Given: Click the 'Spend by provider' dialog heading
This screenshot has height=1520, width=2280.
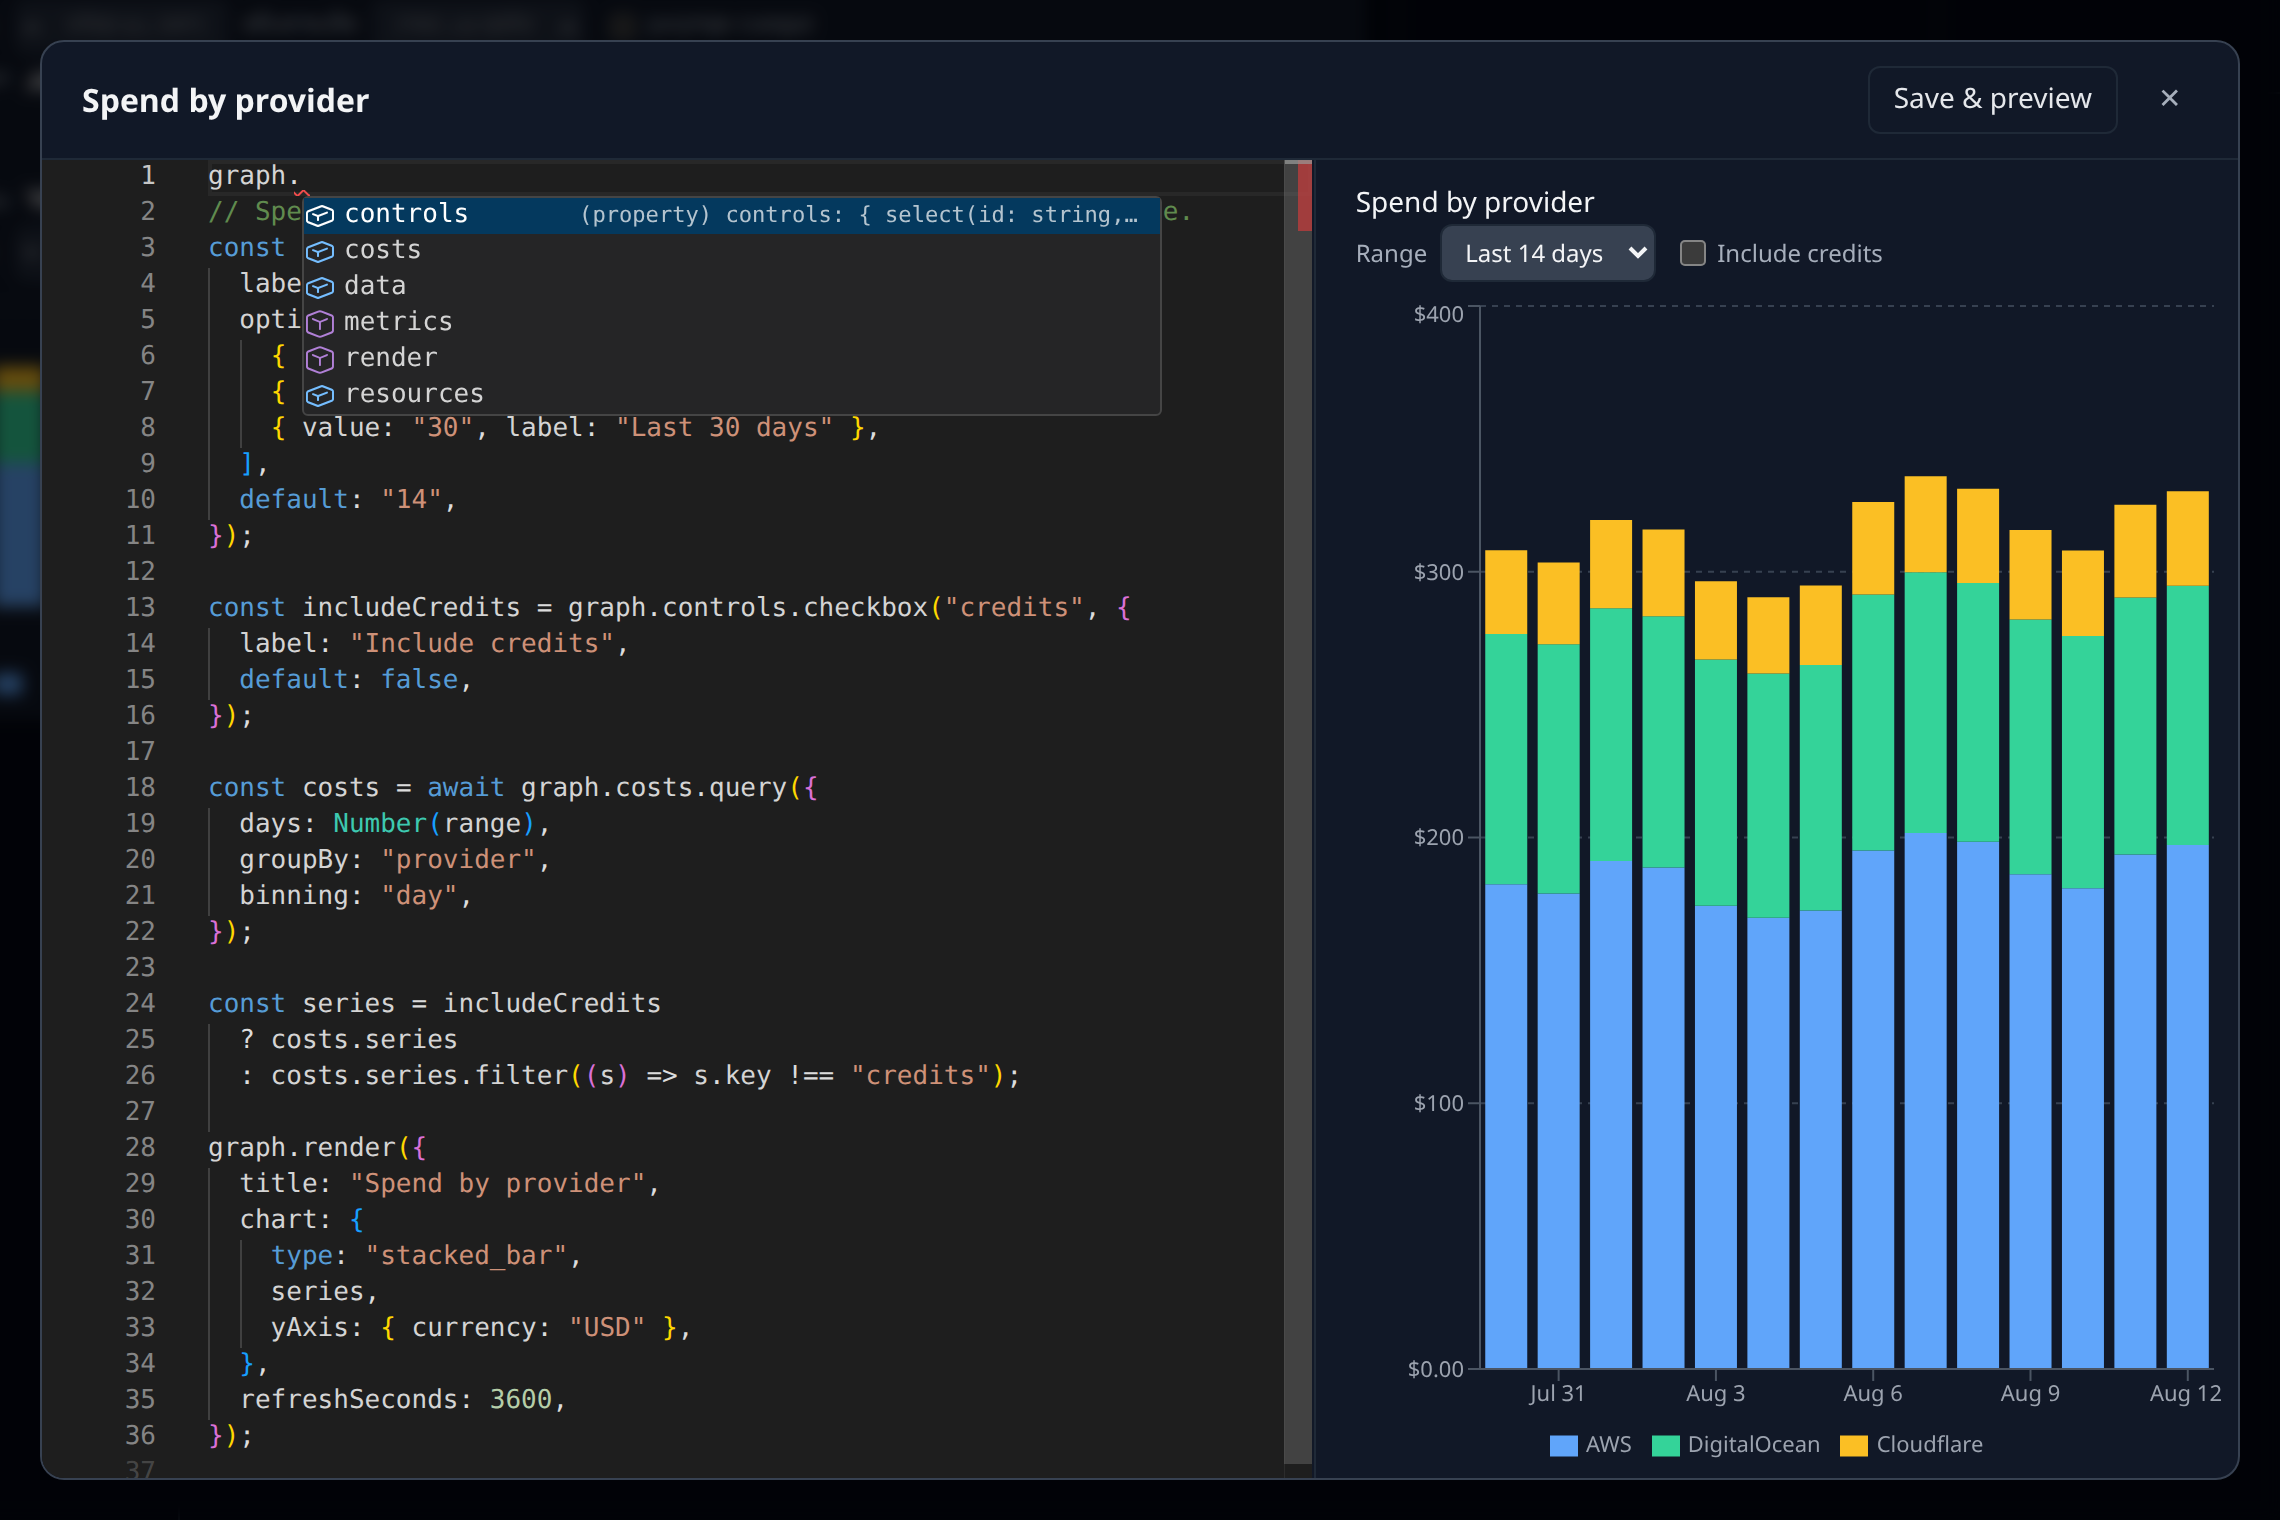Looking at the screenshot, I should [225, 101].
